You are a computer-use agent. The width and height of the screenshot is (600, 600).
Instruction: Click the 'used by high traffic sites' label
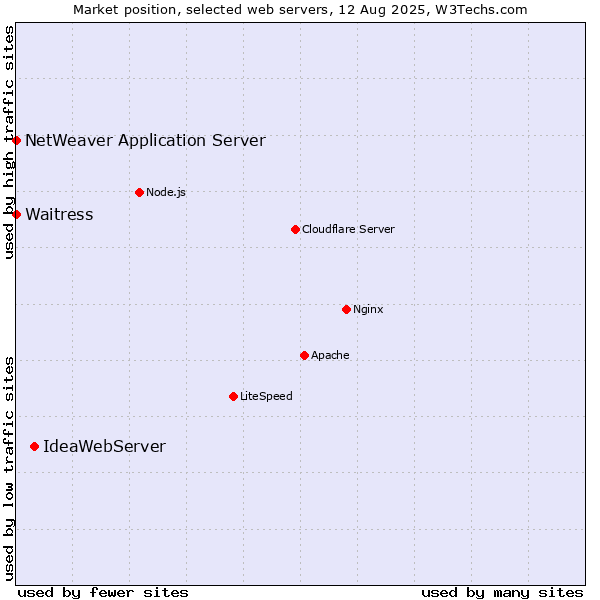9,142
